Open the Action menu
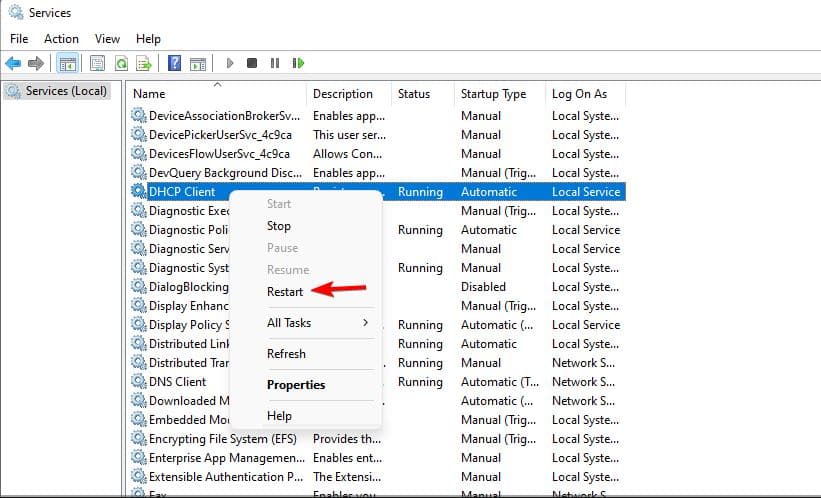This screenshot has height=498, width=821. pos(61,39)
